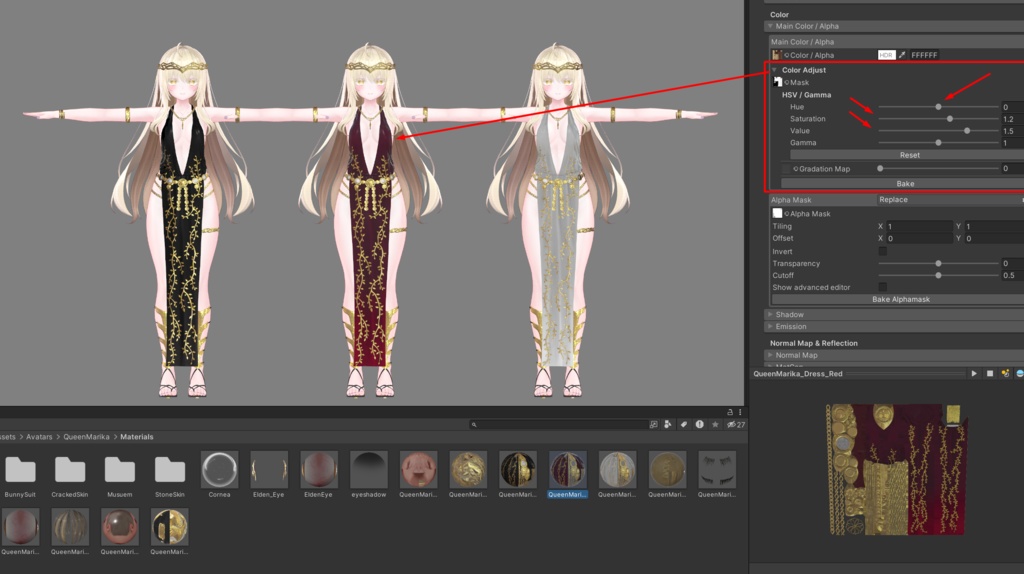Screen dimensions: 1024x574
Task: Click the Project search field
Action: click(x=558, y=424)
